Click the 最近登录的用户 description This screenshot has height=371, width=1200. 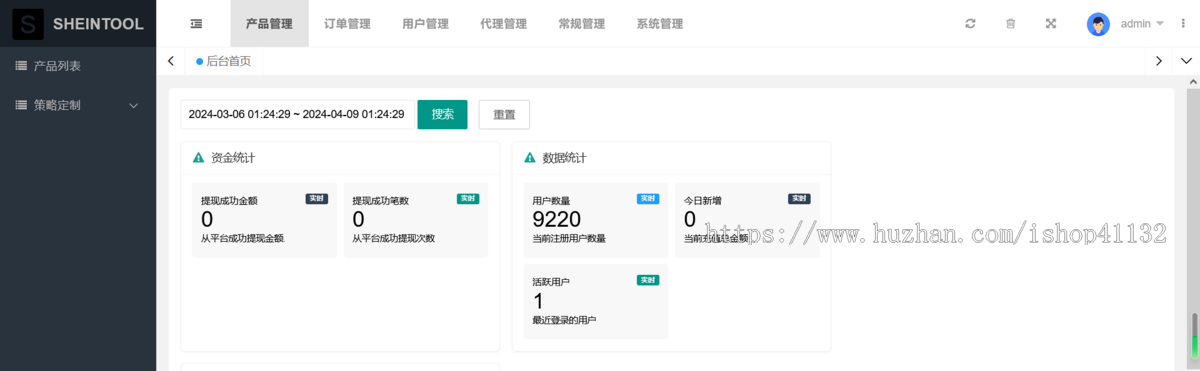click(564, 320)
